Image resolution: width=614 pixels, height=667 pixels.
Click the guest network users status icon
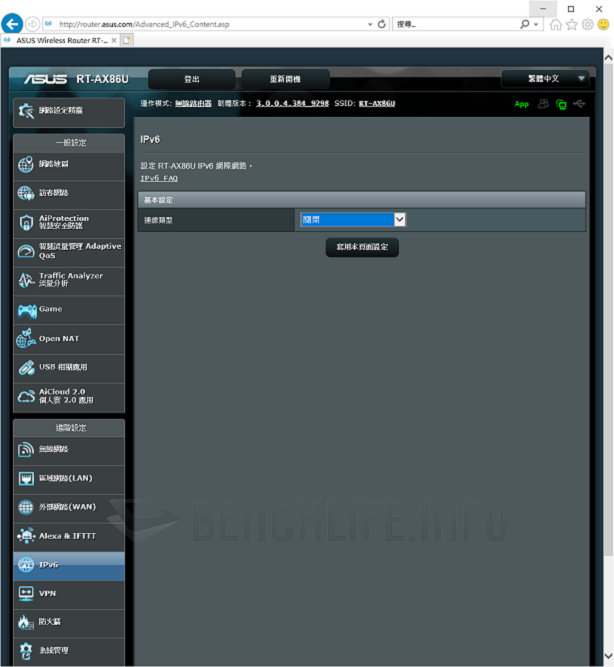543,104
